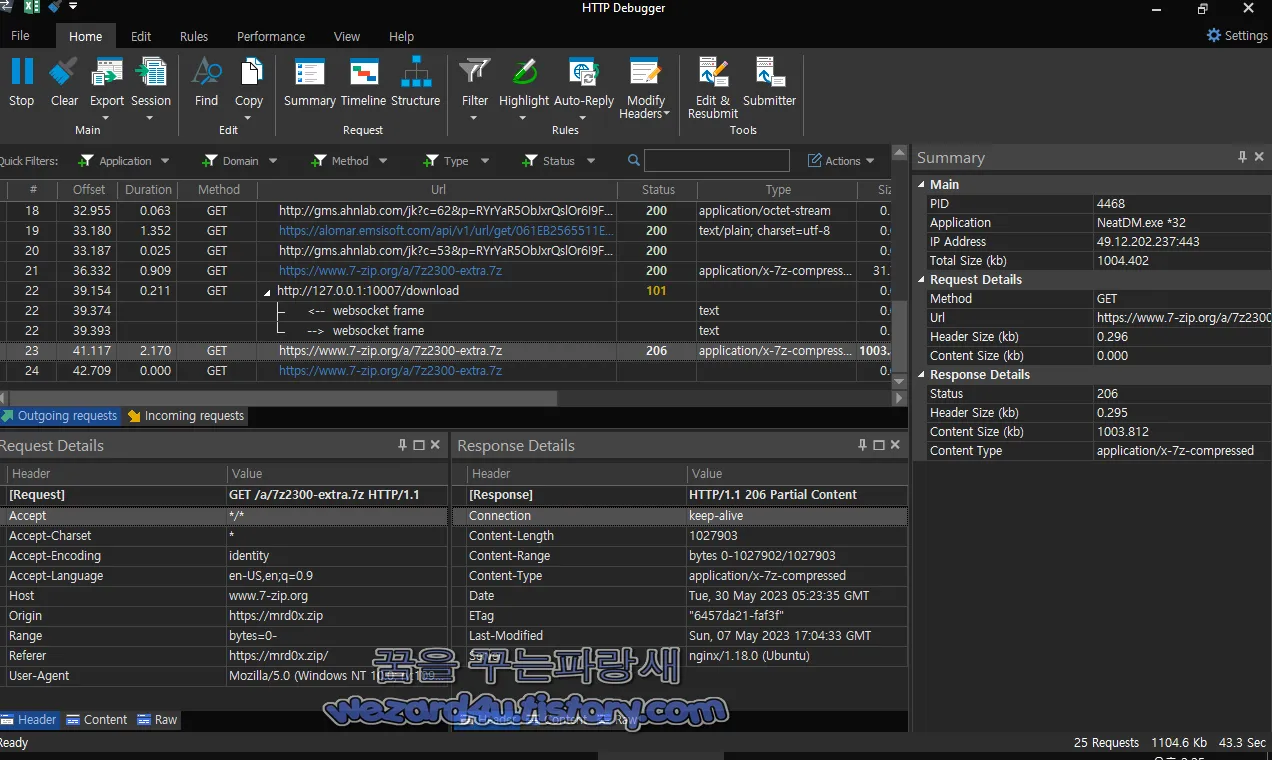Collapse the Main section in Summary

coord(922,185)
